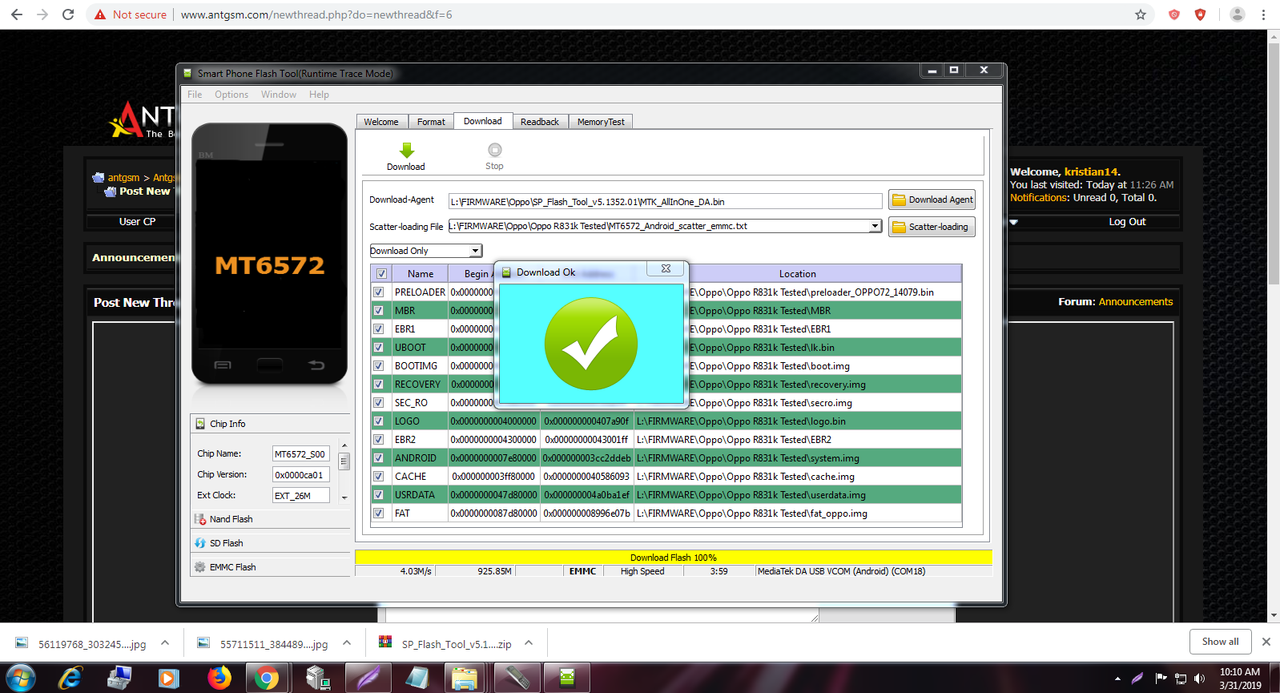
Task: Open the Options menu
Action: click(x=231, y=95)
